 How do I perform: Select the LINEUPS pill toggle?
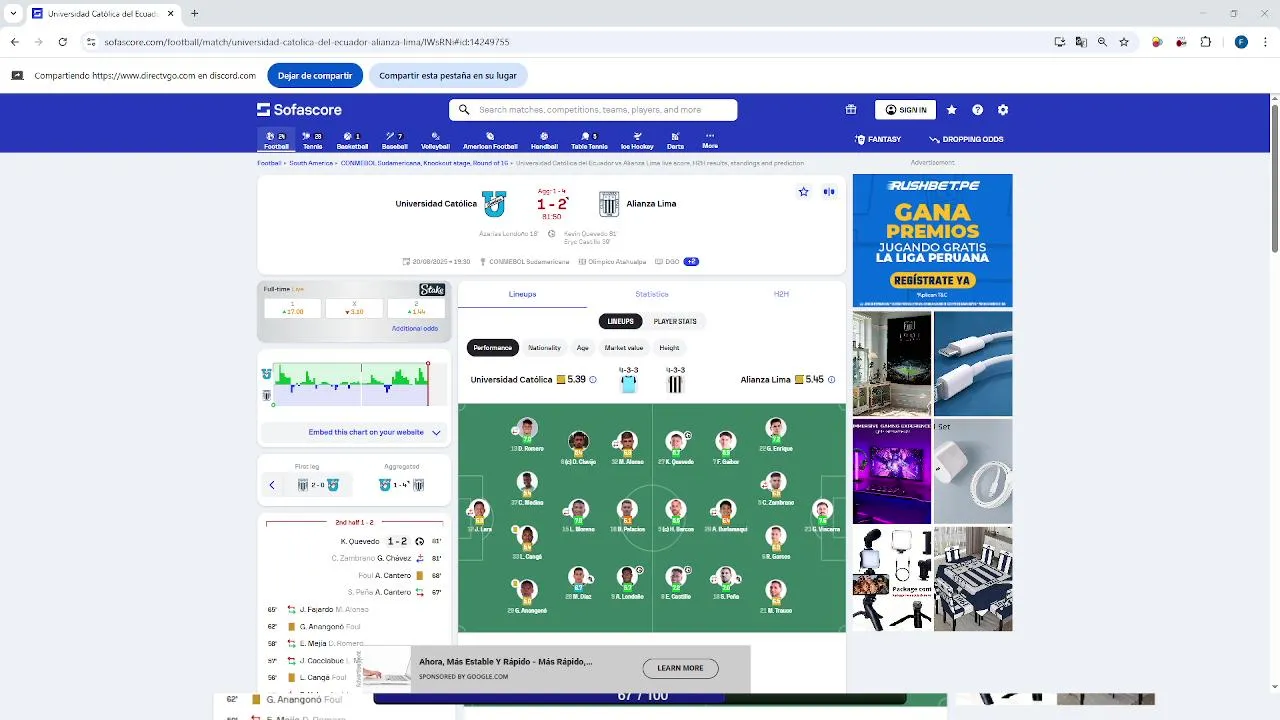tap(621, 321)
